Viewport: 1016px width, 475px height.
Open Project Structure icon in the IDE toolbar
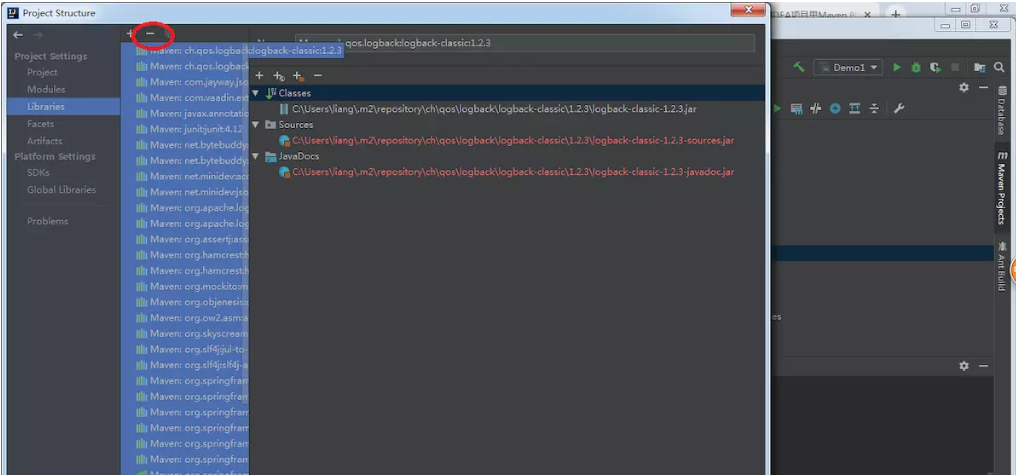979,67
